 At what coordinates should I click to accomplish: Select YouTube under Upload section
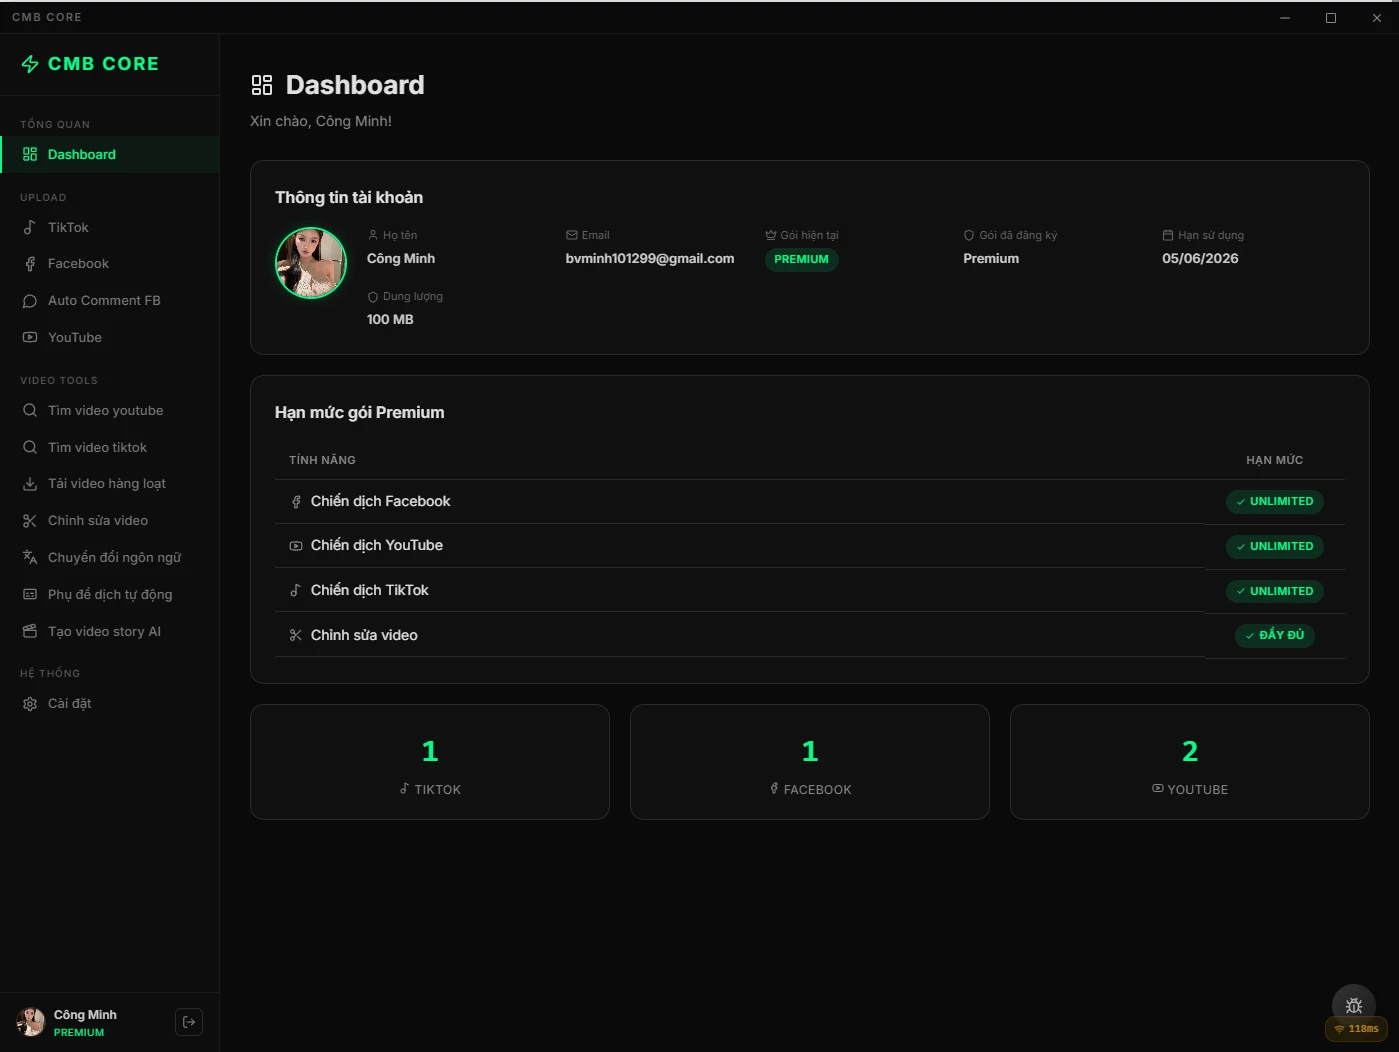pos(75,338)
